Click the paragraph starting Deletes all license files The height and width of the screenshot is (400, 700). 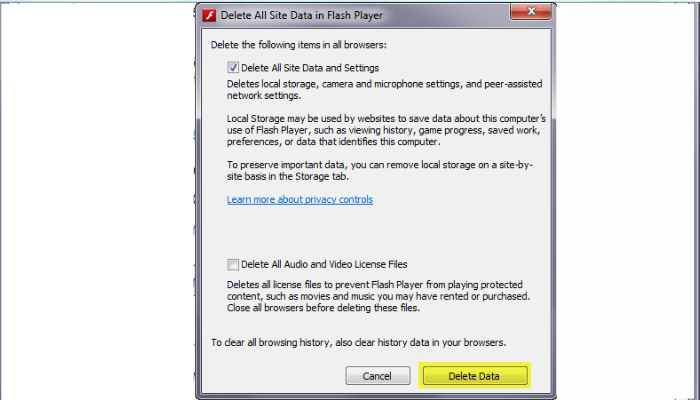(379, 296)
